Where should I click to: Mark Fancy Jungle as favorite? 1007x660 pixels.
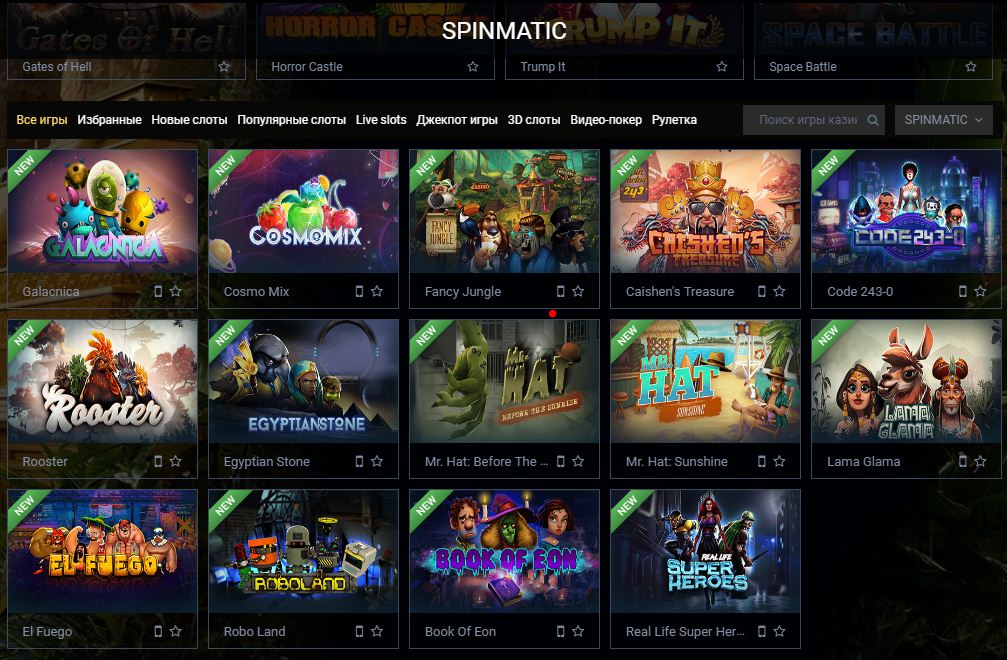(578, 291)
